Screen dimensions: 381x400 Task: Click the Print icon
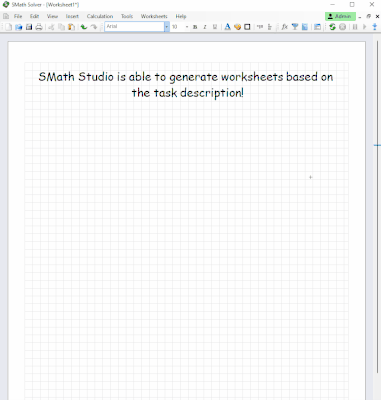(x=39, y=27)
